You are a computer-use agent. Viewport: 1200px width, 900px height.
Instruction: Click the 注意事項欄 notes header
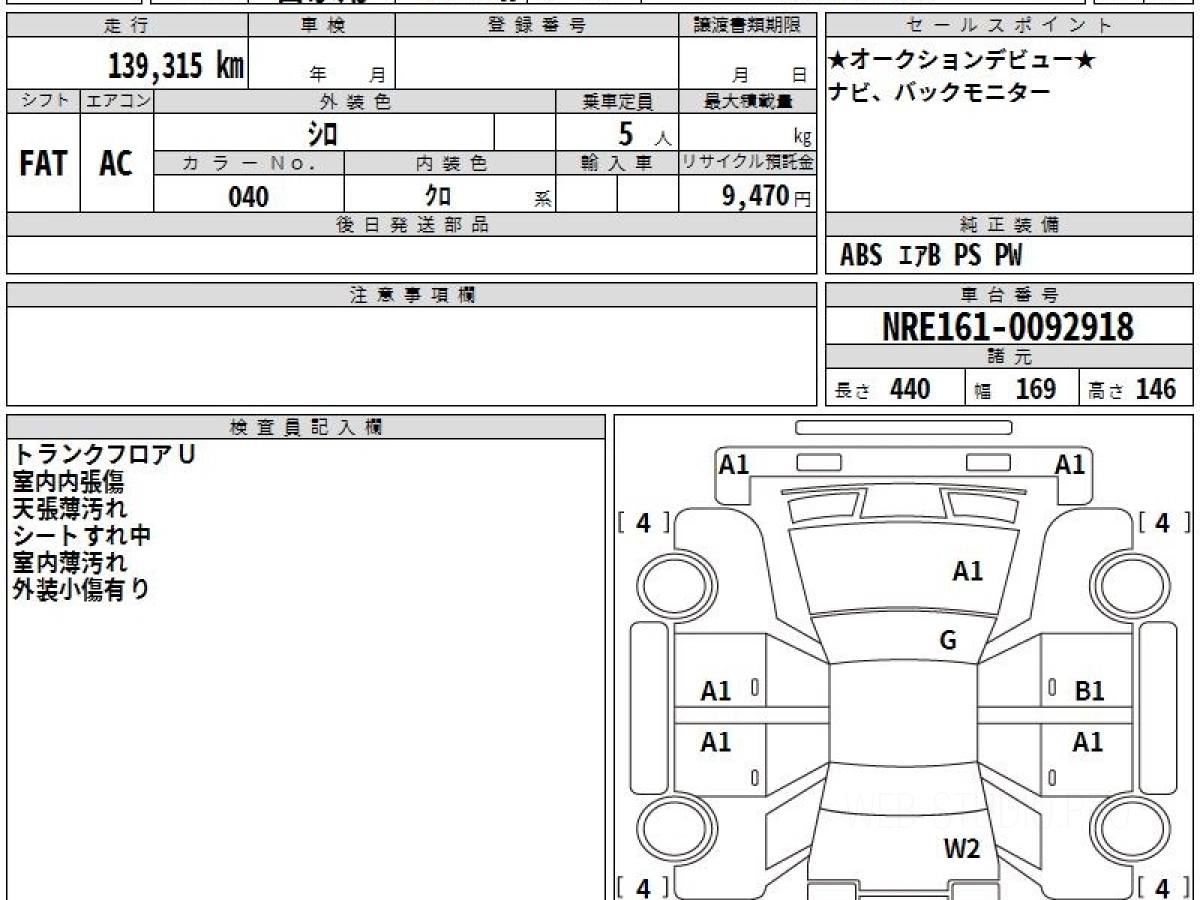pyautogui.click(x=412, y=295)
